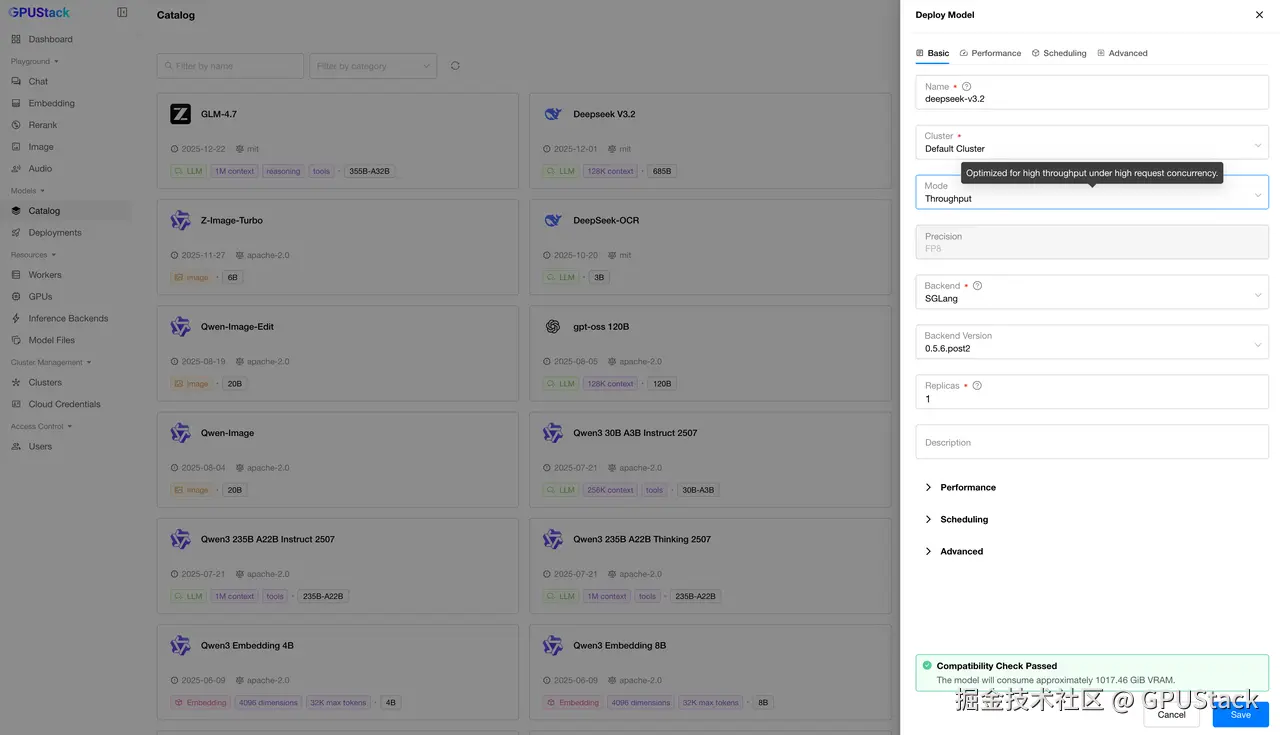Close the Deploy Model panel
The height and width of the screenshot is (735, 1280).
1259,15
